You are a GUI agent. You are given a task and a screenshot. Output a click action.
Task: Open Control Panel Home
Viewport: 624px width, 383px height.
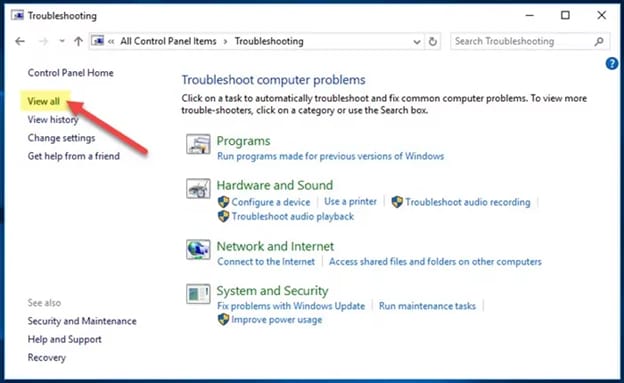coord(70,73)
